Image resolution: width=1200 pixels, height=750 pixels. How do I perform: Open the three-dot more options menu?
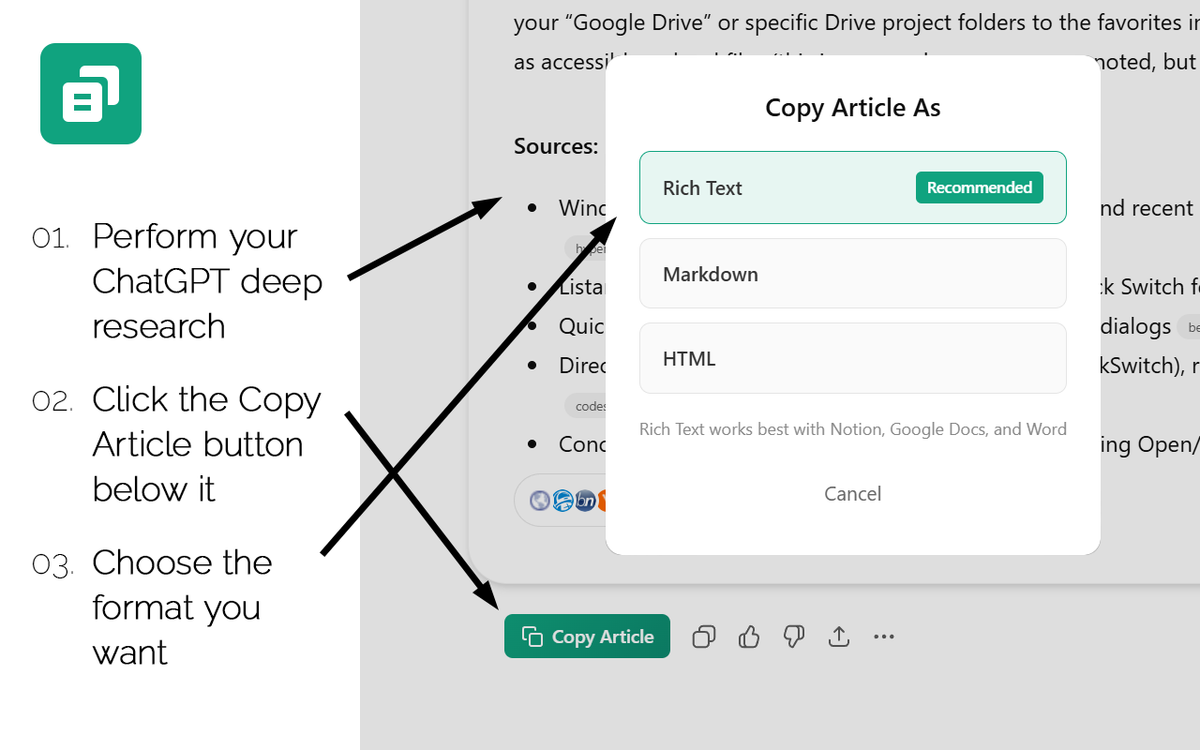click(884, 636)
